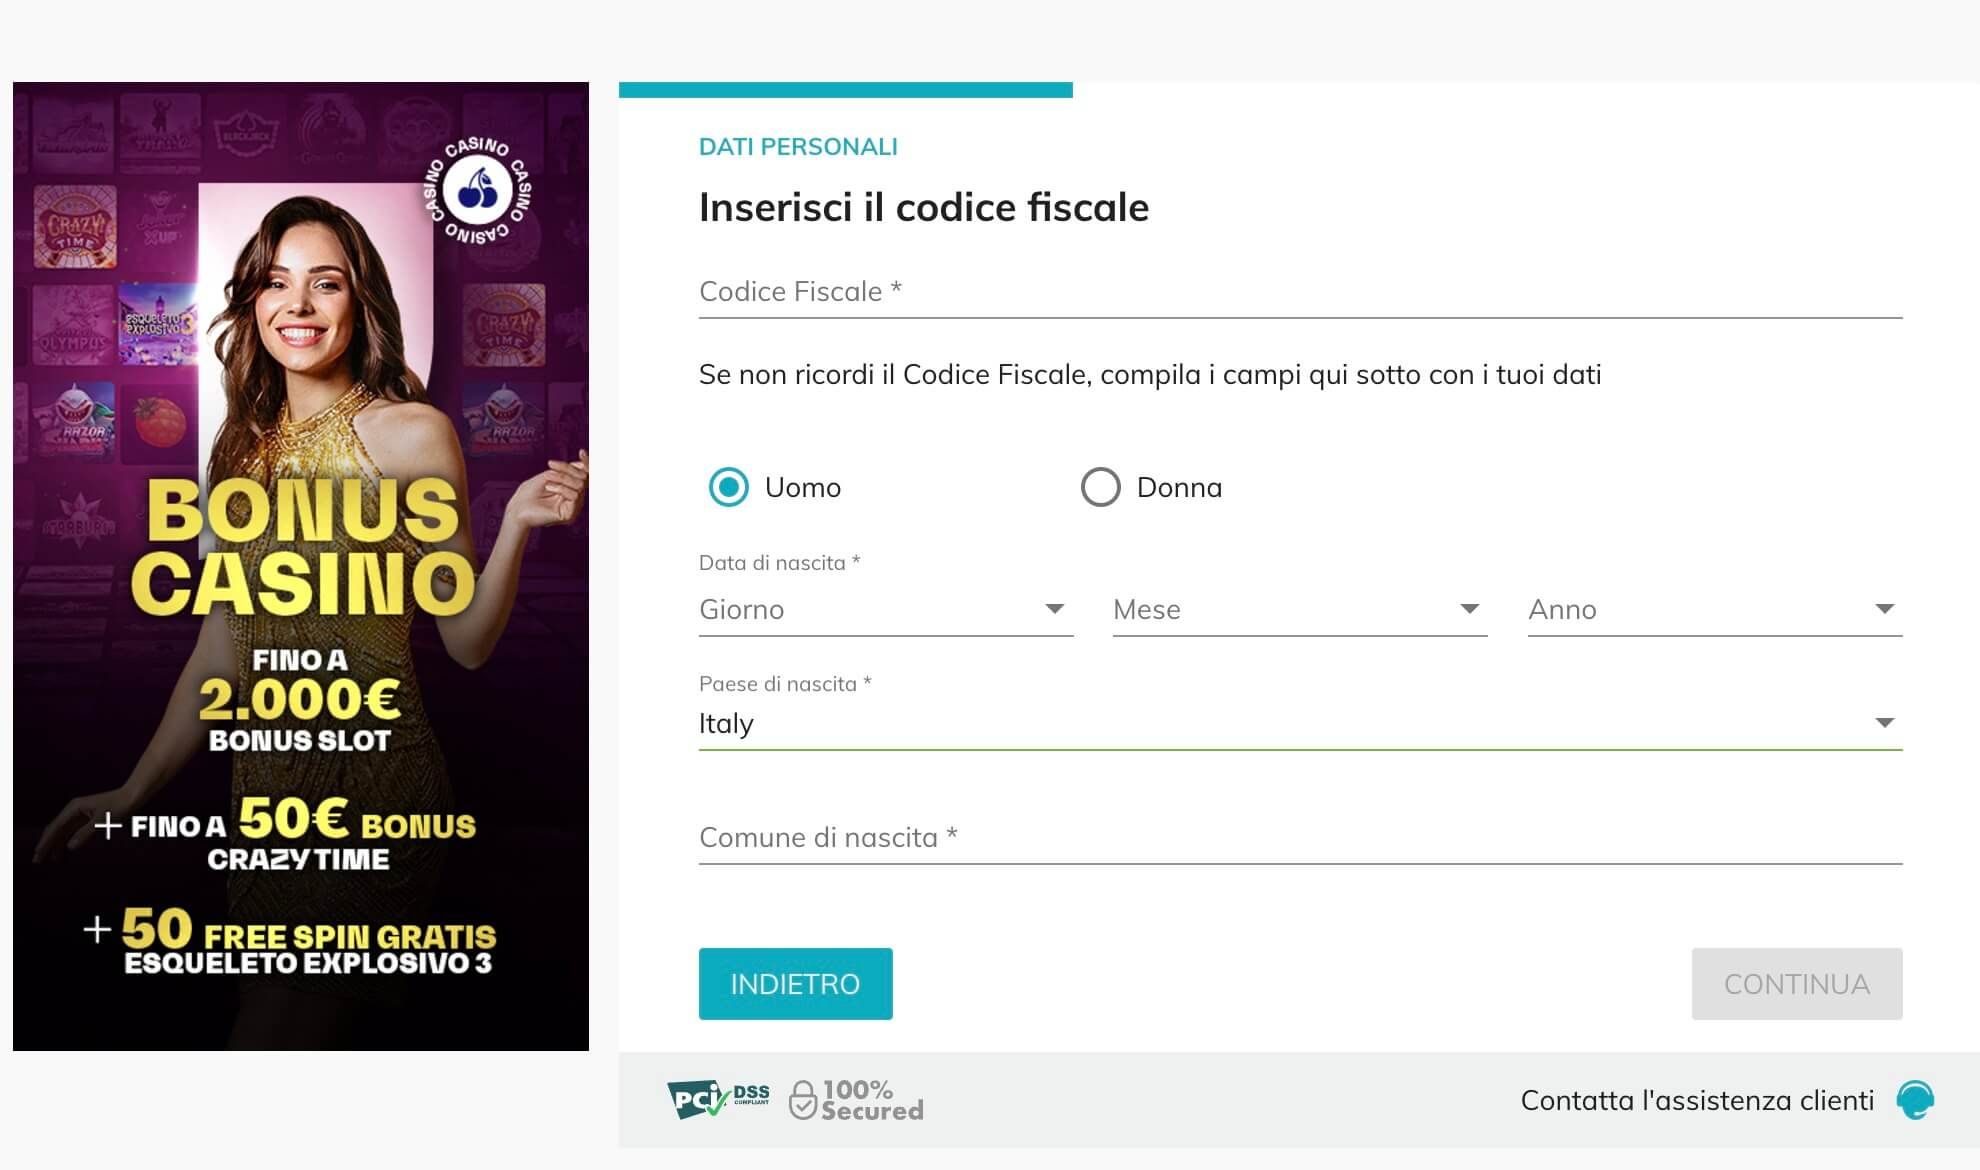The image size is (1980, 1170).
Task: Click the PCI DSS compliant badge
Action: click(x=719, y=1099)
